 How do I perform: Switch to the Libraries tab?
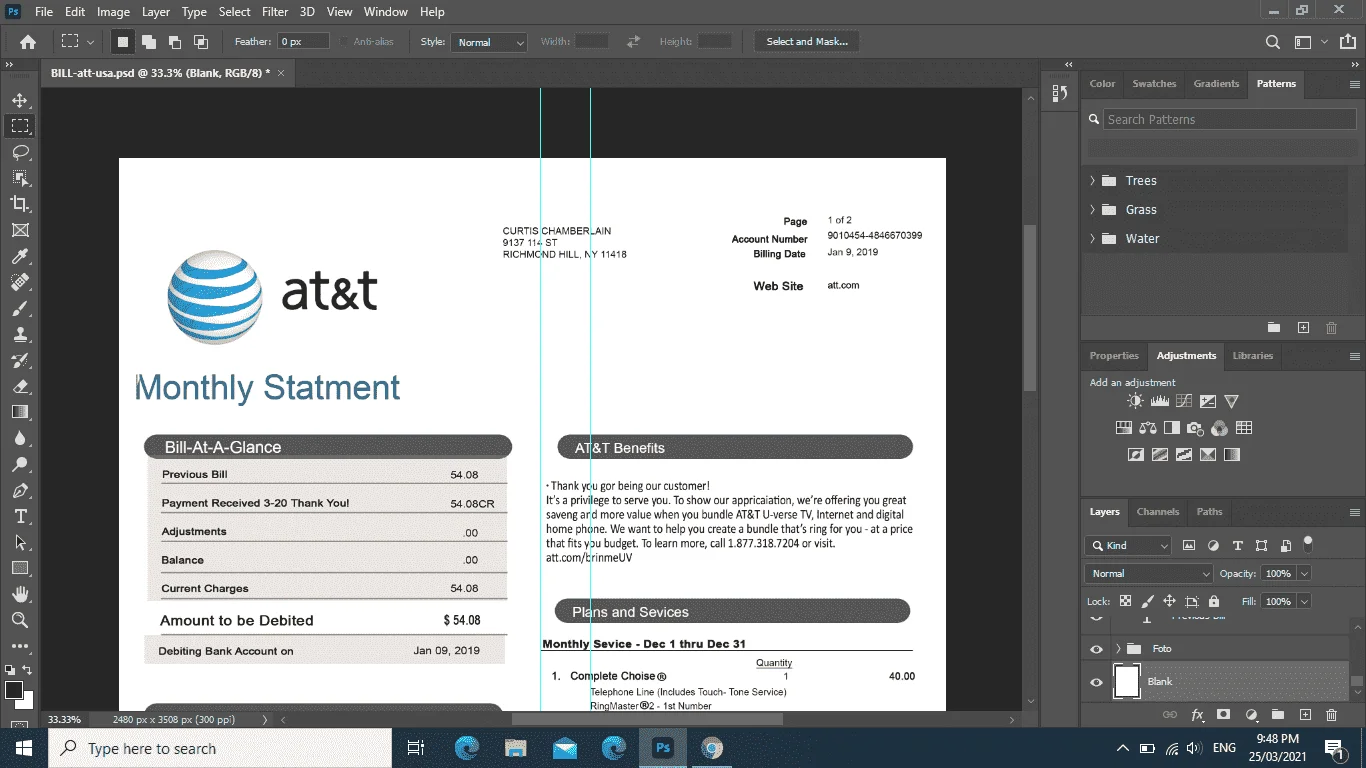coord(1253,356)
